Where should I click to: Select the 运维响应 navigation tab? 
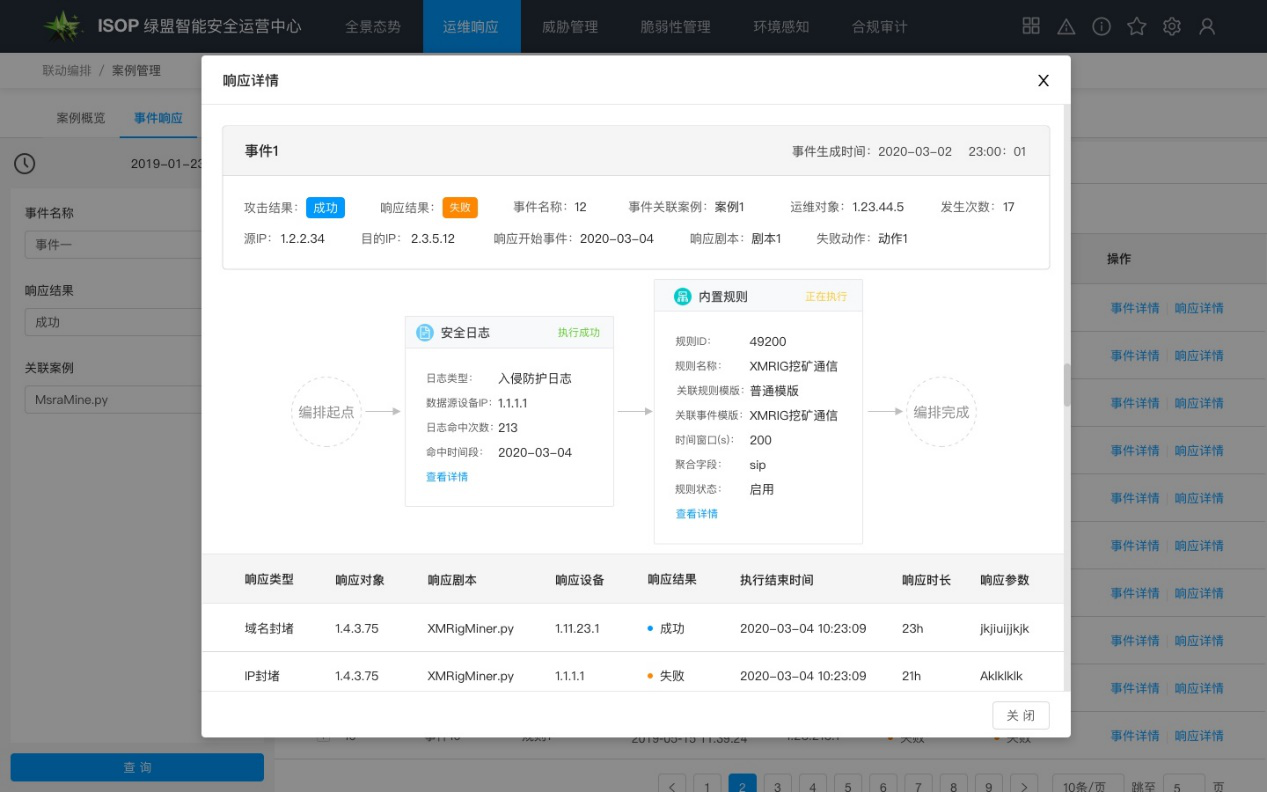click(x=471, y=27)
